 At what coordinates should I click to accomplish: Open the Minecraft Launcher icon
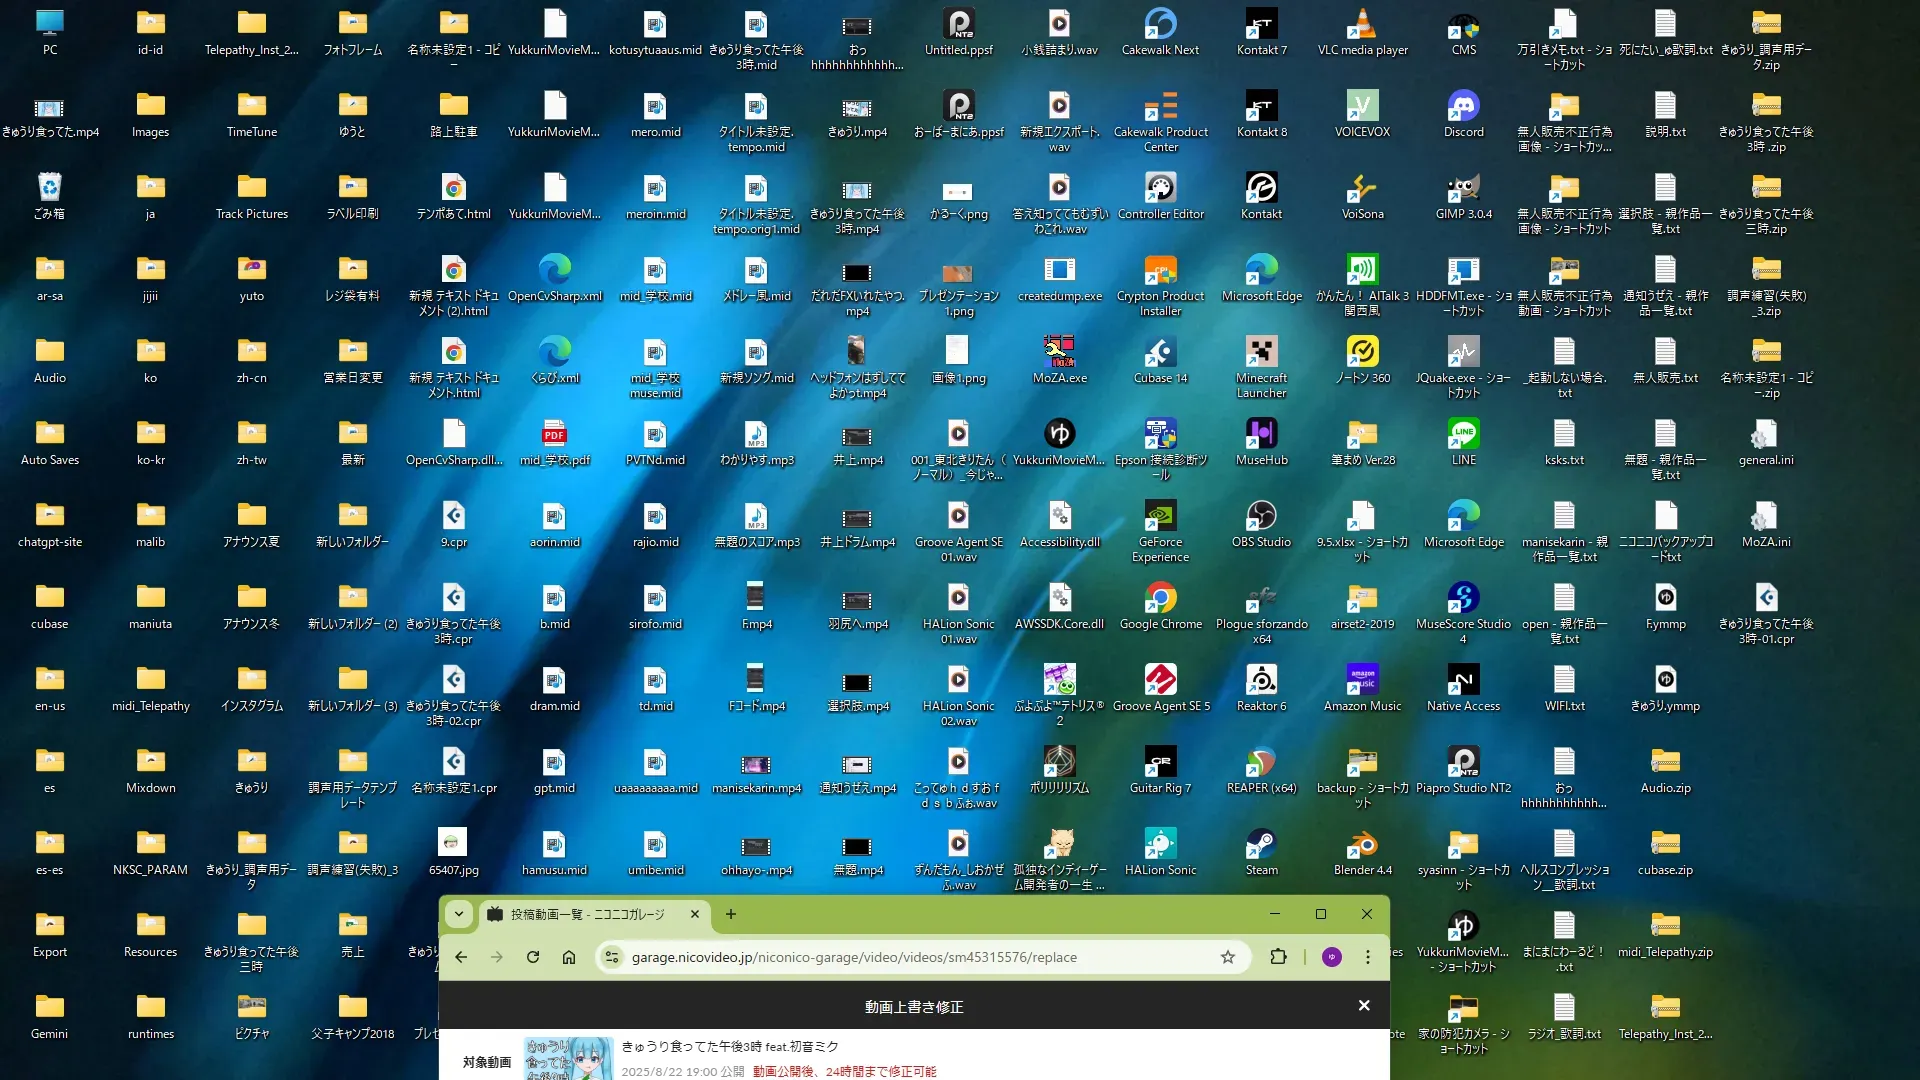[x=1261, y=352]
